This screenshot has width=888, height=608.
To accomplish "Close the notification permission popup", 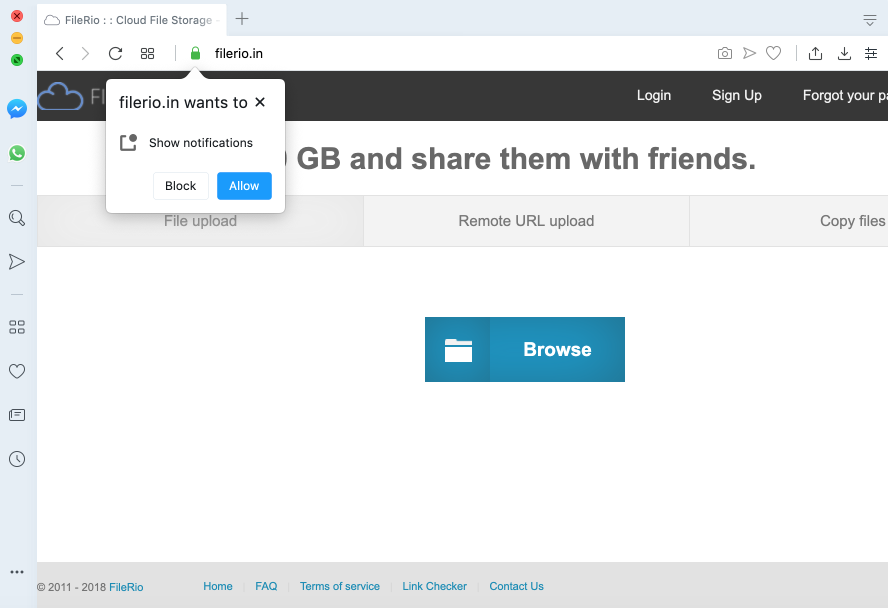I will (x=260, y=102).
